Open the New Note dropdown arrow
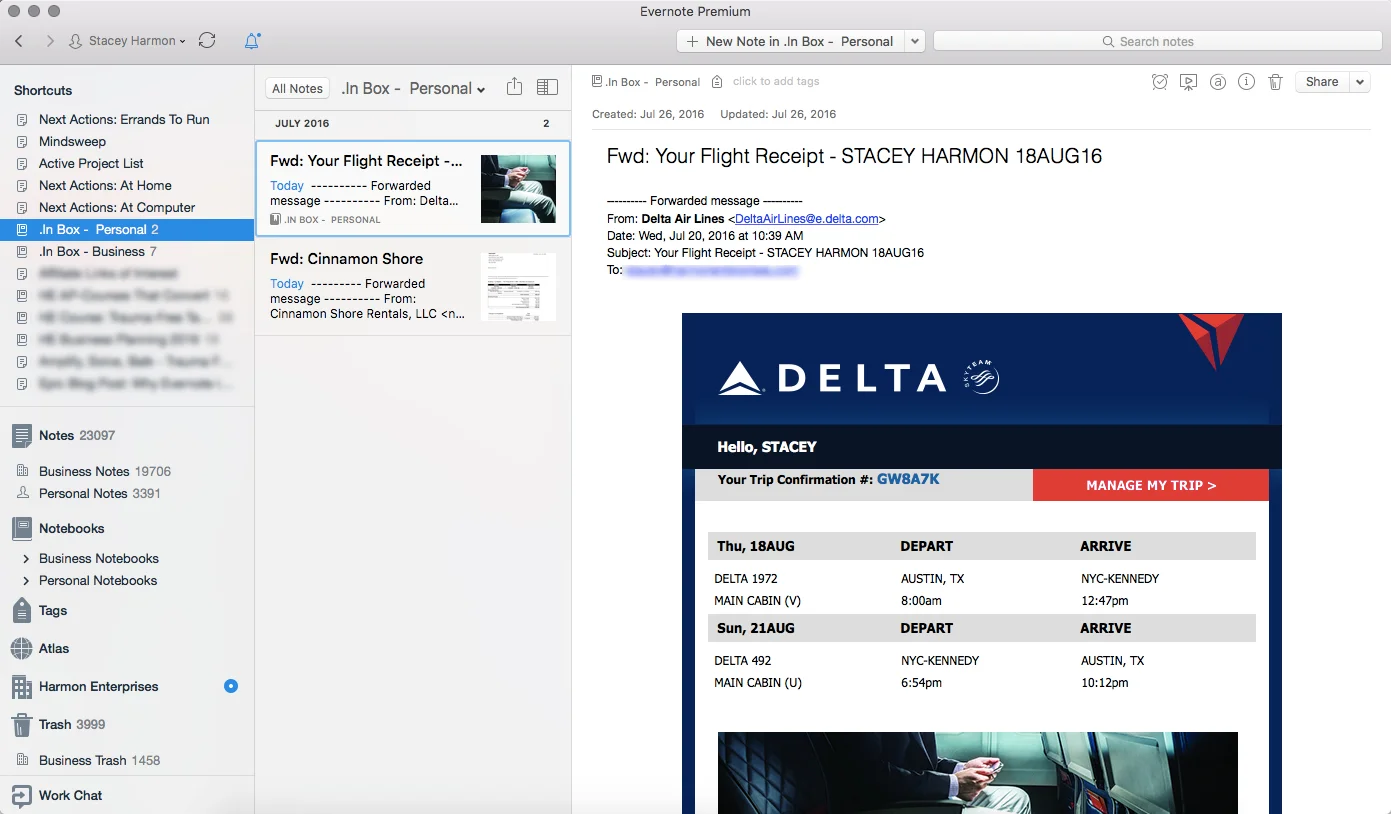The image size is (1391, 814). tap(915, 41)
